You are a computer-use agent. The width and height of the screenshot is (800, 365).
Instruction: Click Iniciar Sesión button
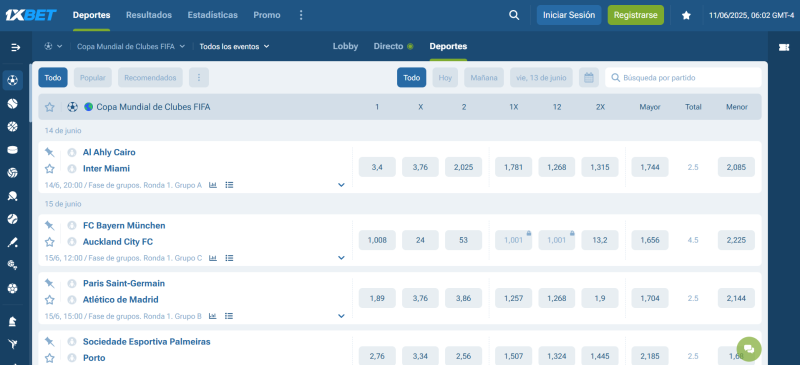[569, 15]
